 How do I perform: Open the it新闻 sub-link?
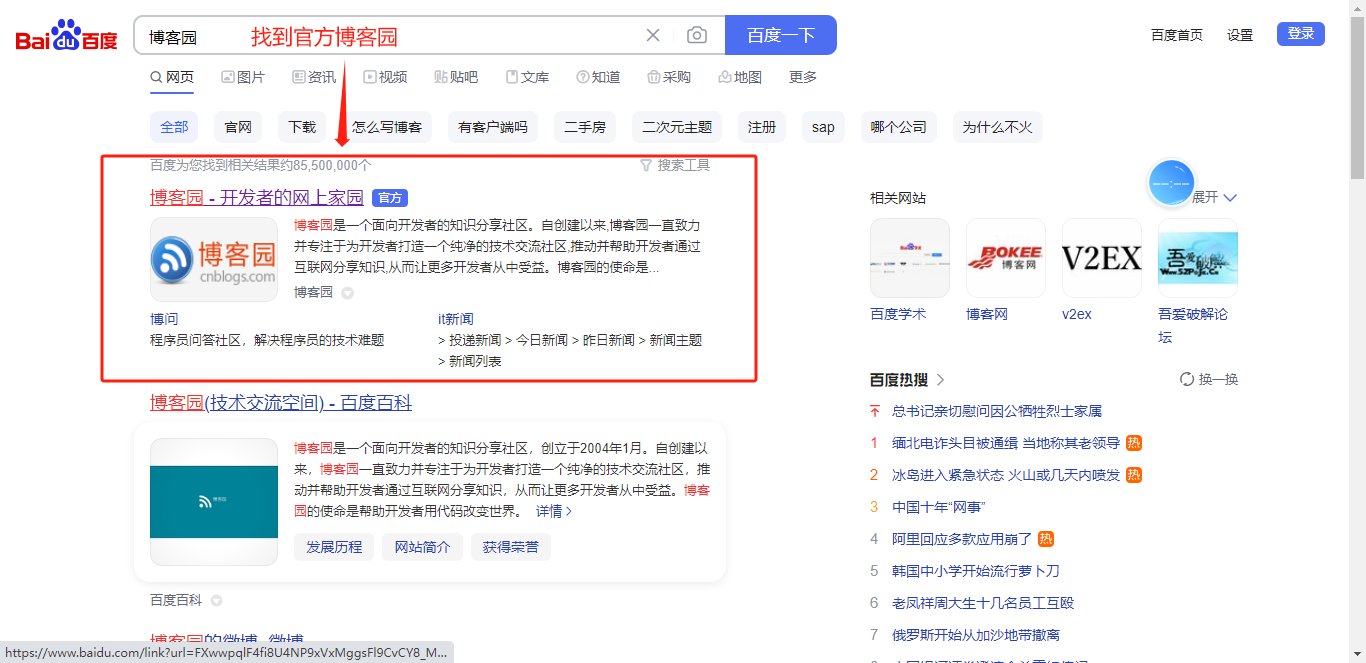pyautogui.click(x=456, y=319)
